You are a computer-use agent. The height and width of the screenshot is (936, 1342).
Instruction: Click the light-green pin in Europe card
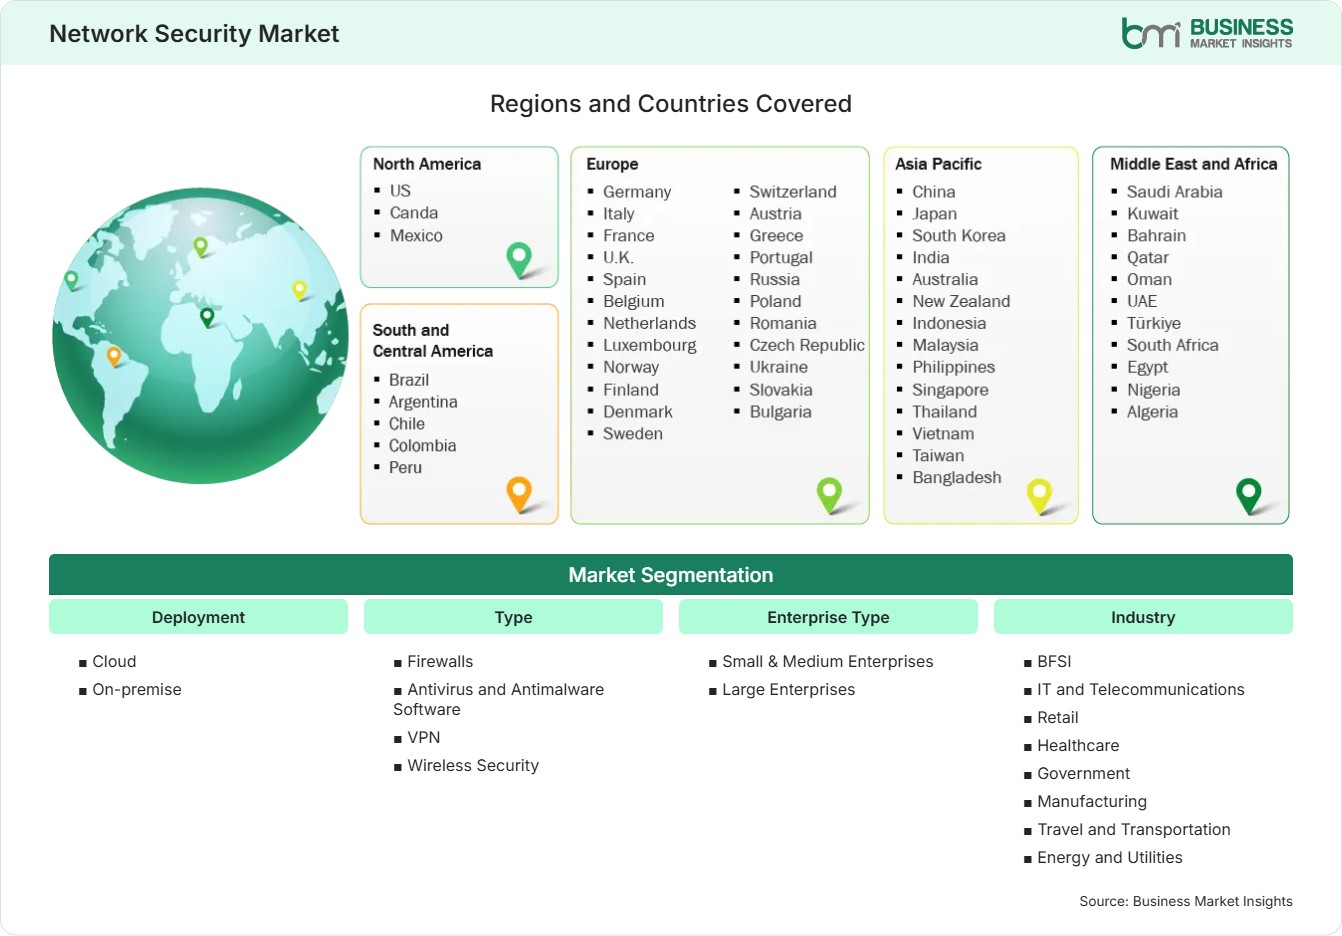click(829, 494)
